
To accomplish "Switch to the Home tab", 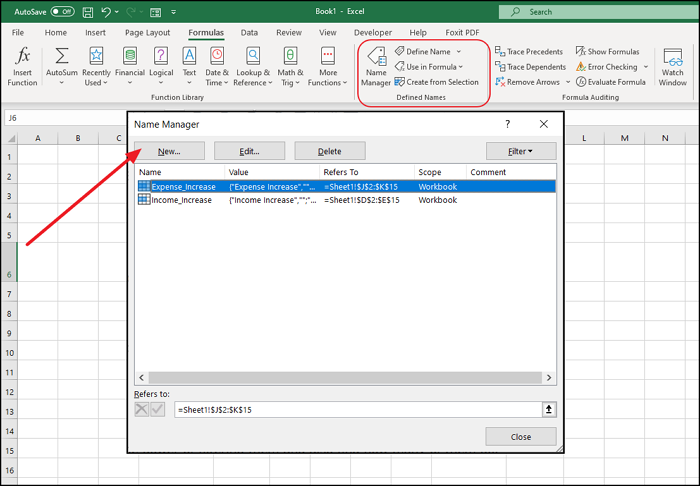I will pyautogui.click(x=56, y=33).
